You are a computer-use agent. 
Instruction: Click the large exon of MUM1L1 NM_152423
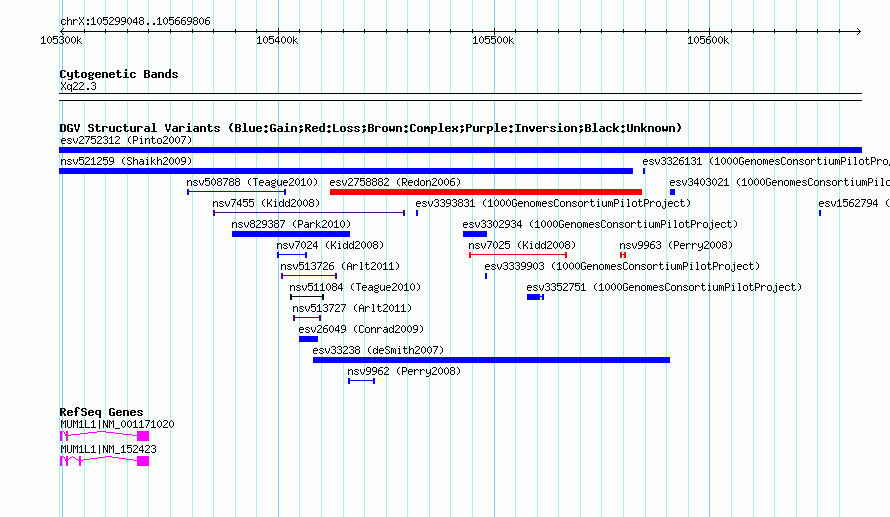(x=143, y=461)
